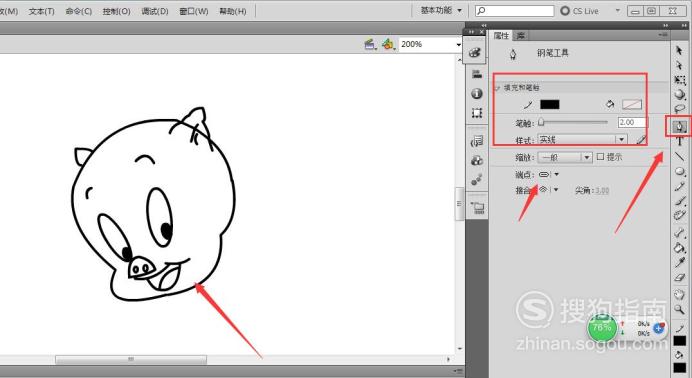Select the Hand tool
This screenshot has width=692, height=378.
[680, 294]
